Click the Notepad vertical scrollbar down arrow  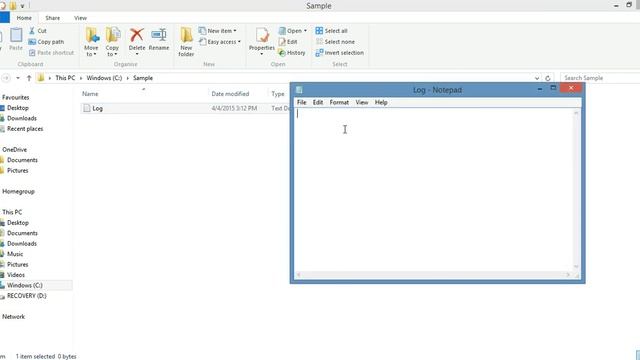(x=576, y=267)
